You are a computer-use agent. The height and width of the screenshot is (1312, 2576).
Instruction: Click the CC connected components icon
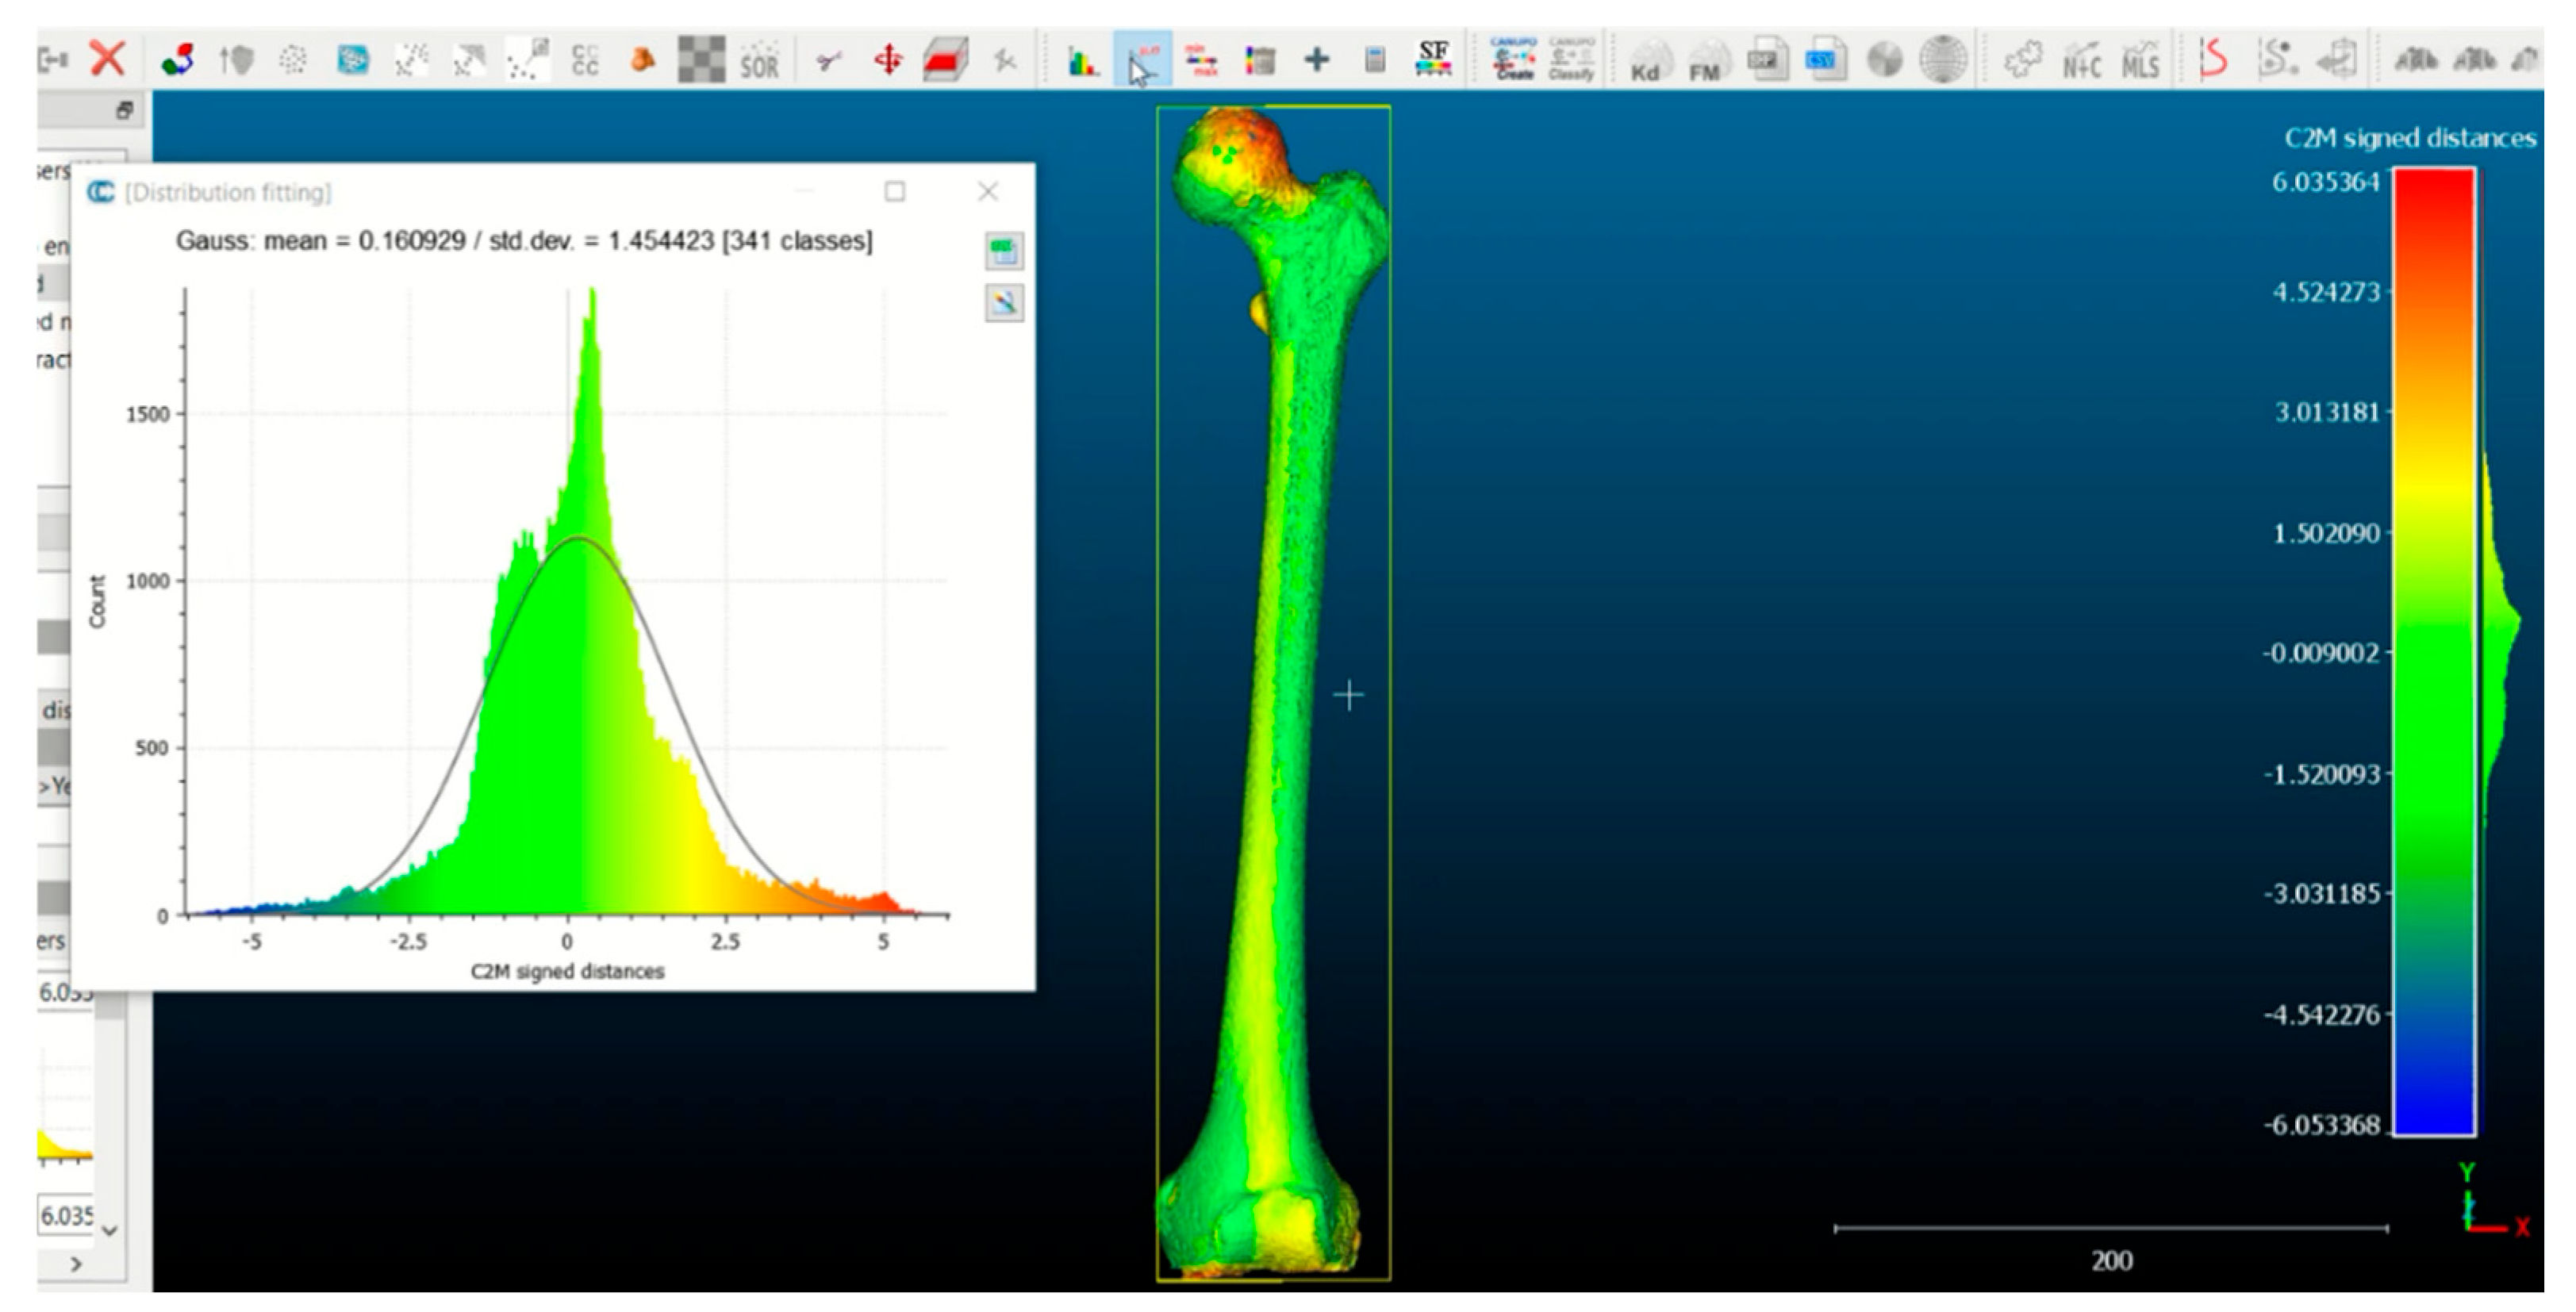[x=585, y=61]
